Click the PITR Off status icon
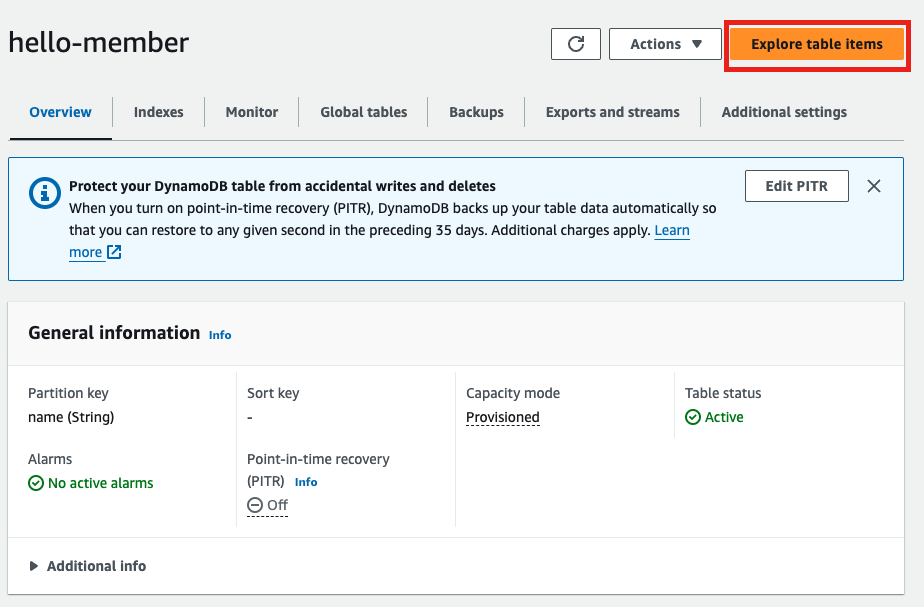 pos(255,505)
